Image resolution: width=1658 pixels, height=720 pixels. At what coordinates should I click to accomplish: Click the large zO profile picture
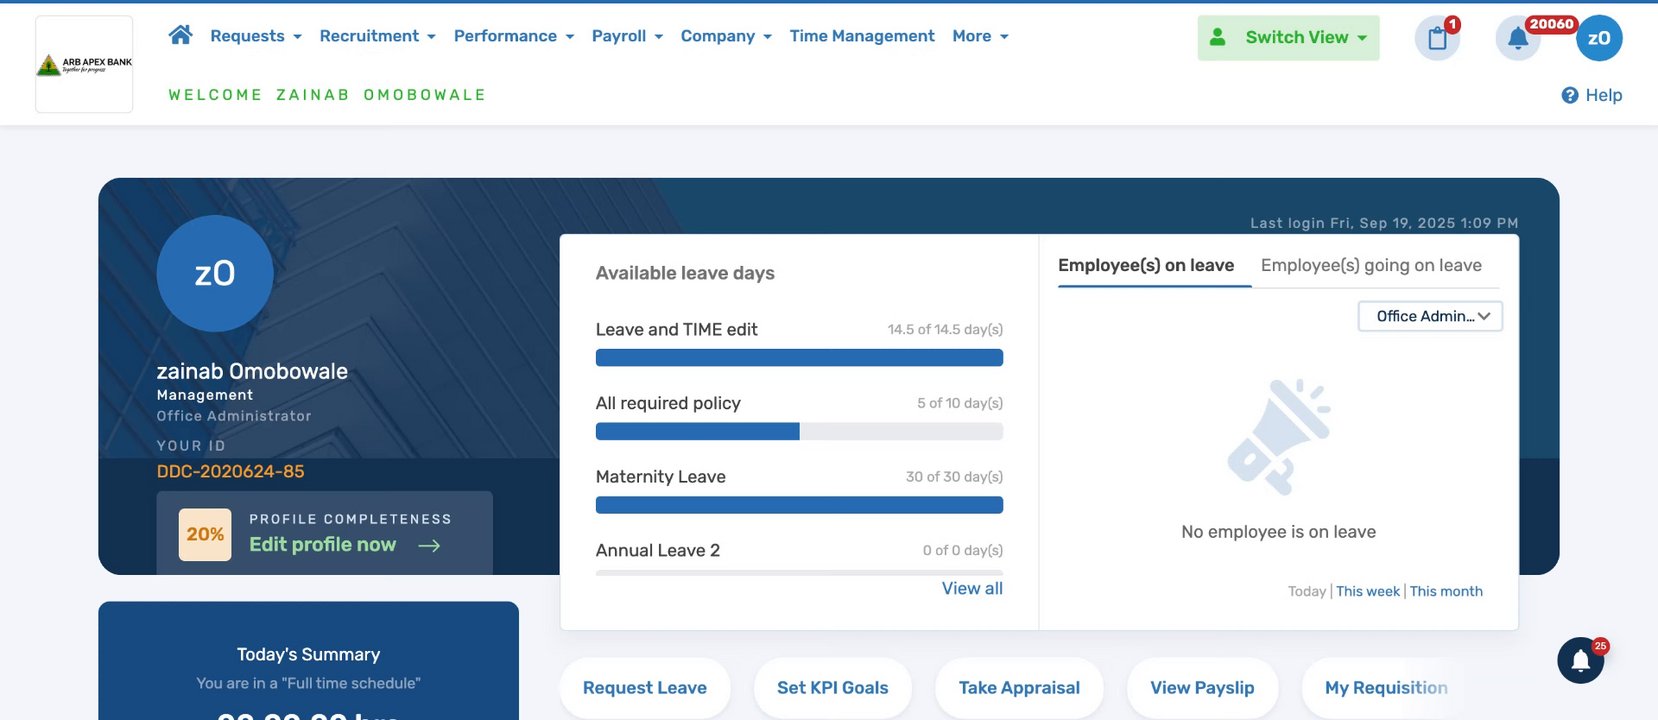coord(215,273)
